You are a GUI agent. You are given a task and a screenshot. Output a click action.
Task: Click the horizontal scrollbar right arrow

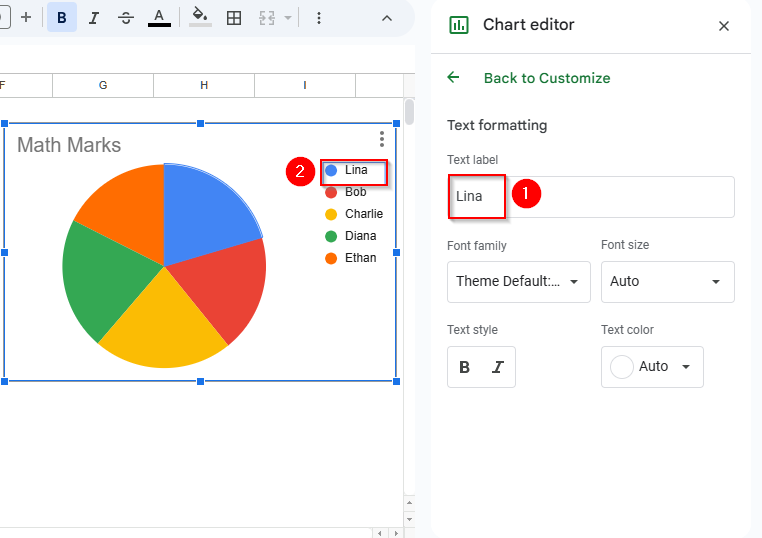tap(397, 533)
